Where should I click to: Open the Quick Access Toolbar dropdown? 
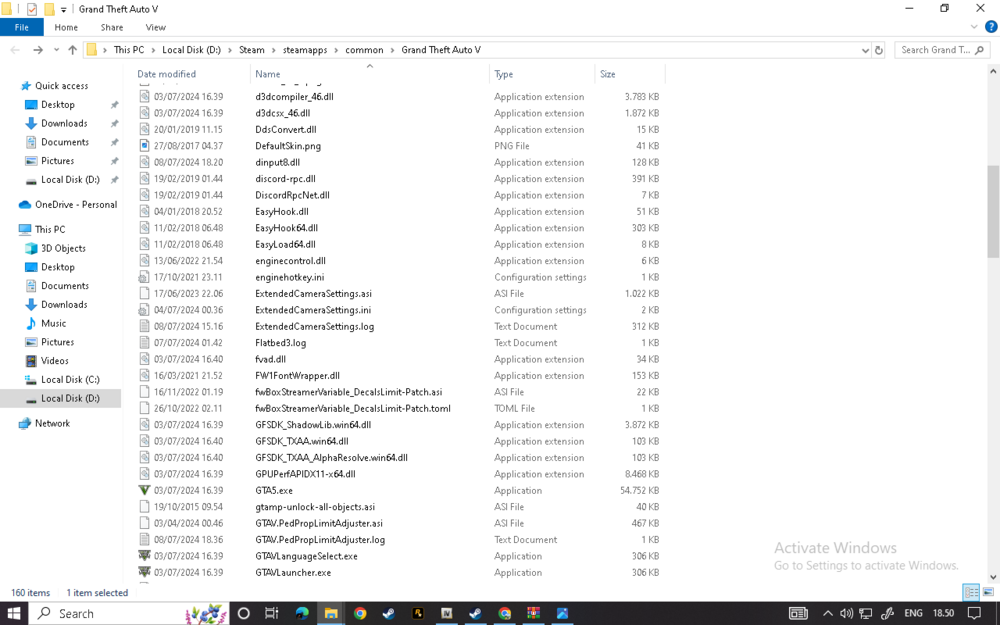tap(63, 9)
